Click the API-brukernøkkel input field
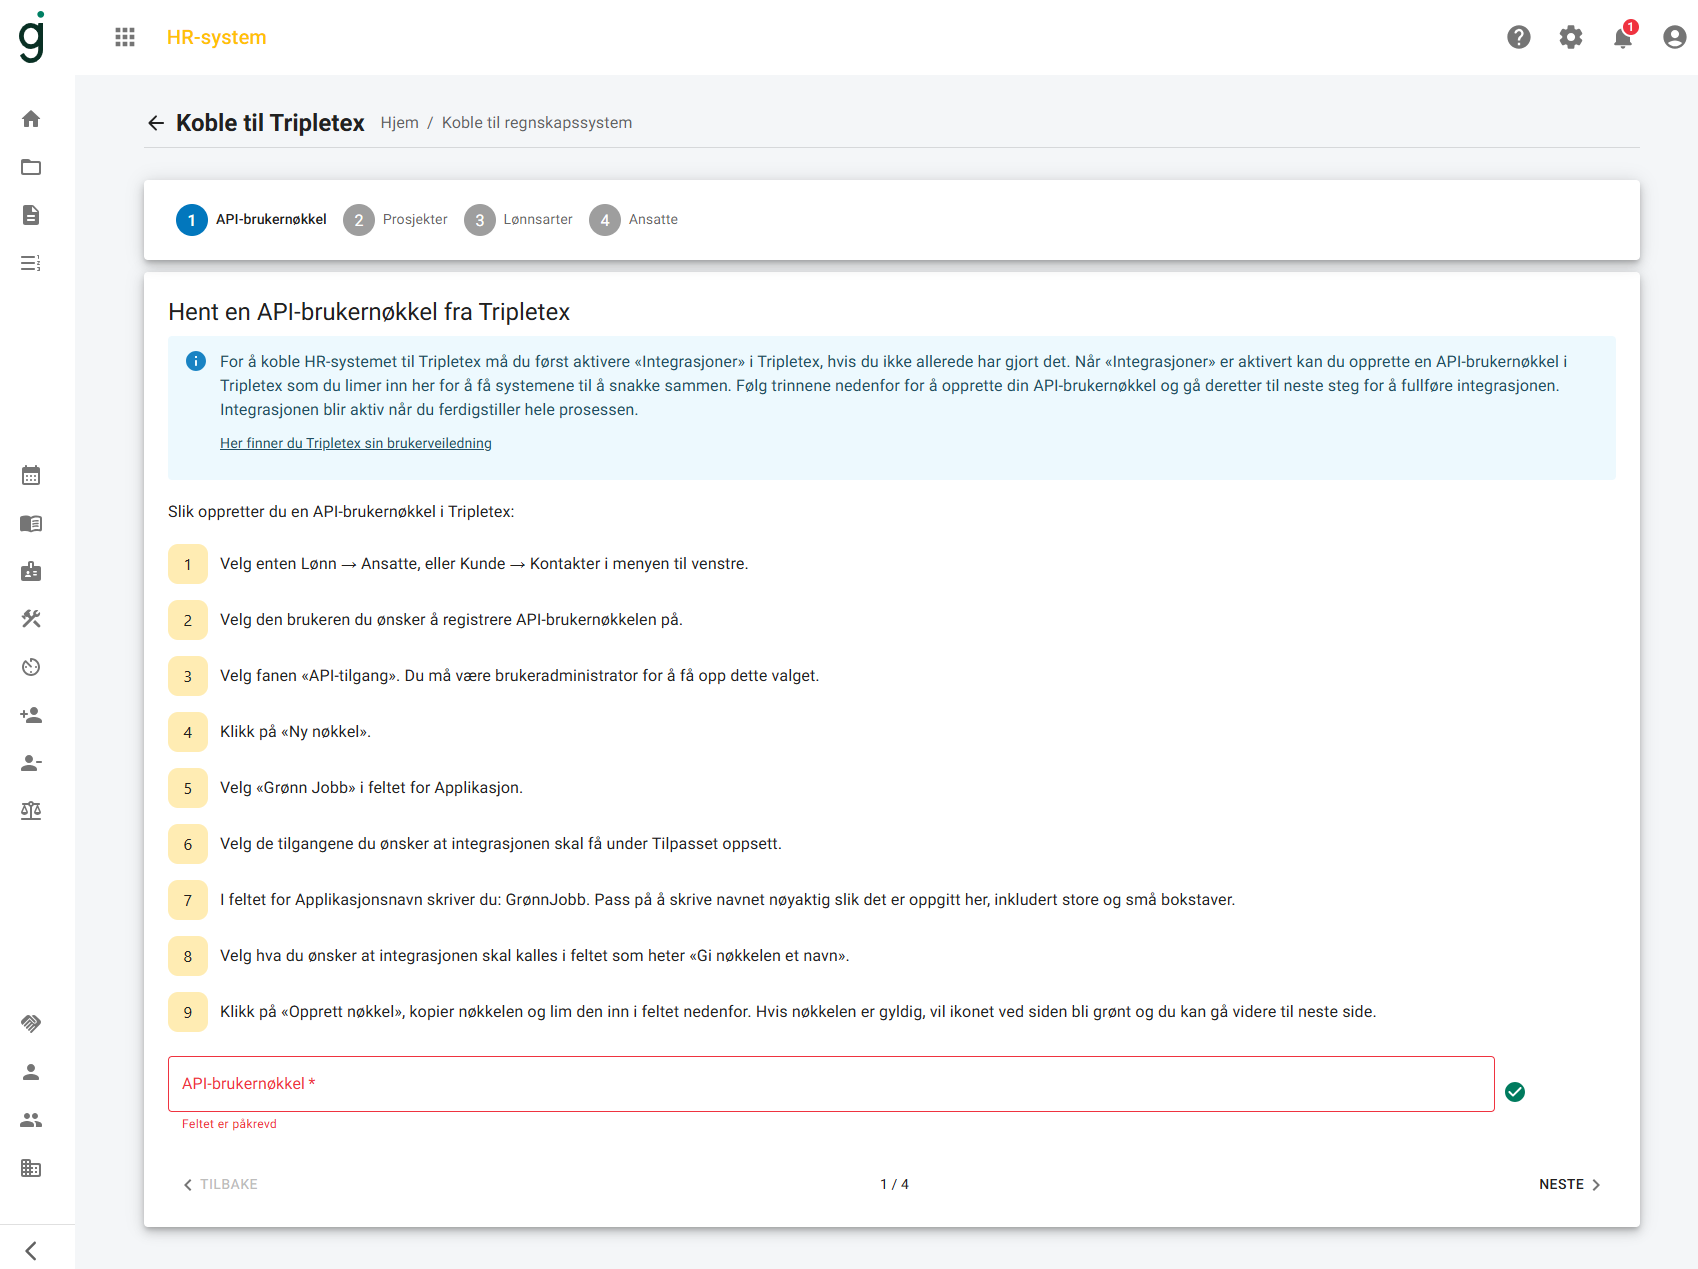 click(x=831, y=1084)
